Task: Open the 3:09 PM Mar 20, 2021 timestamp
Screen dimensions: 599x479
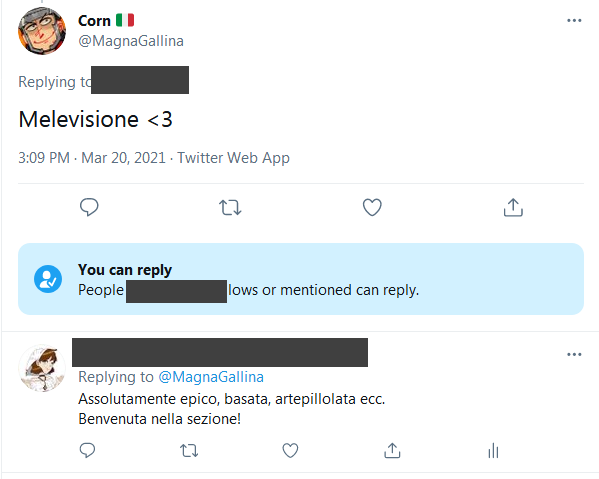Action: (x=92, y=158)
